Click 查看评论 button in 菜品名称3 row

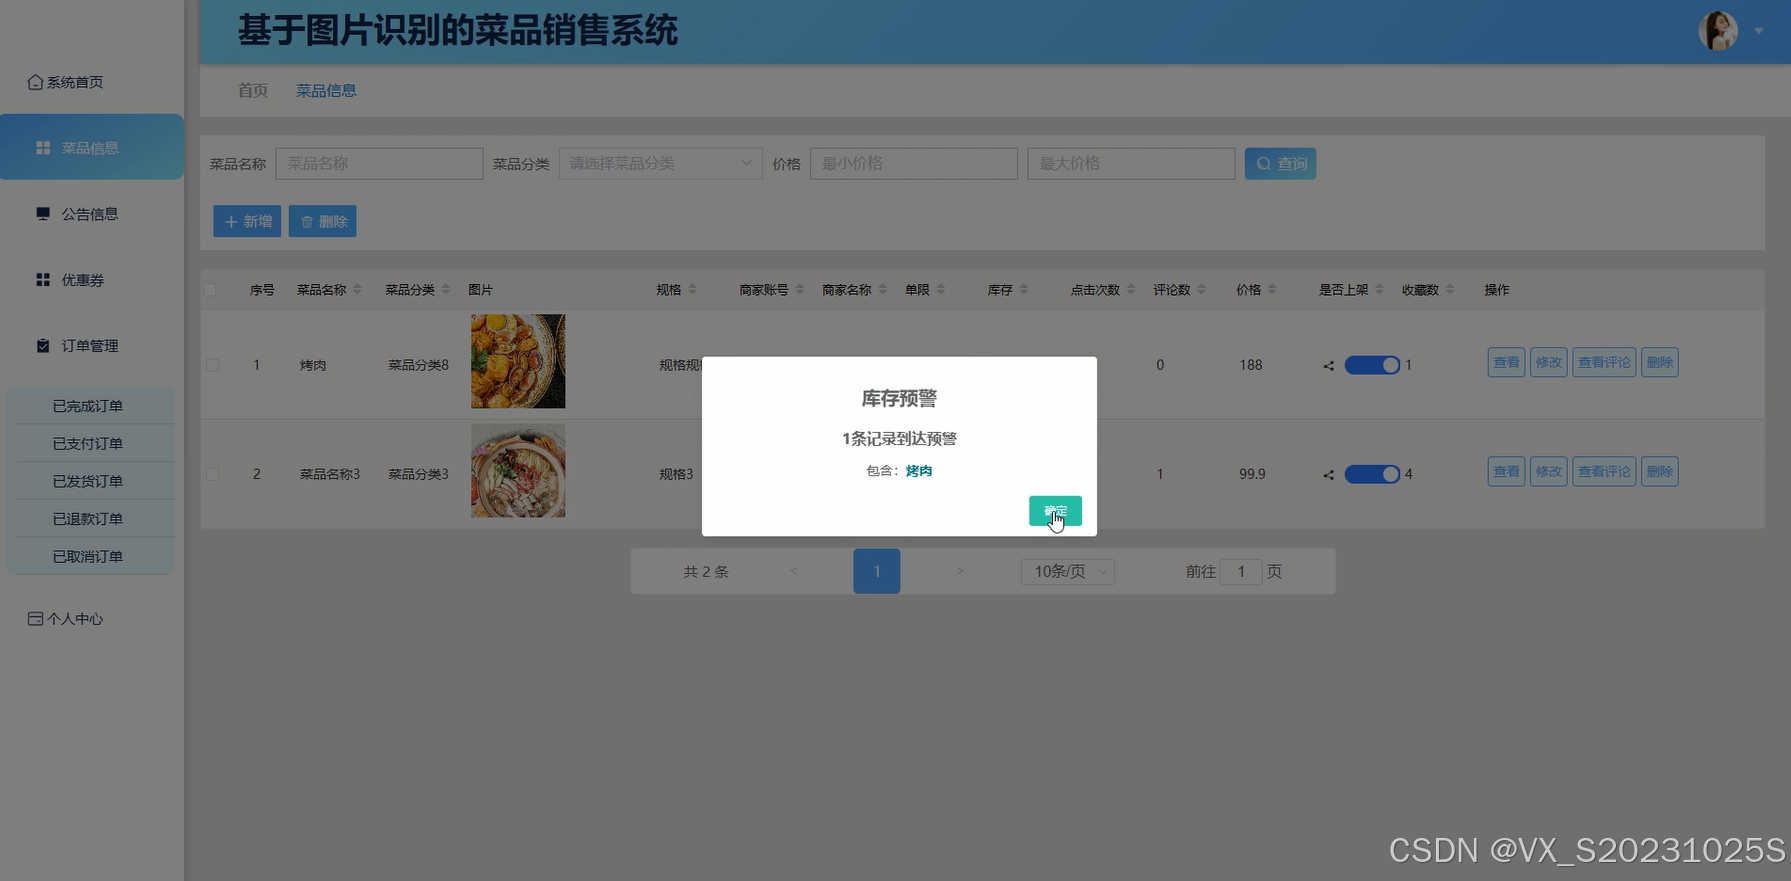tap(1604, 471)
